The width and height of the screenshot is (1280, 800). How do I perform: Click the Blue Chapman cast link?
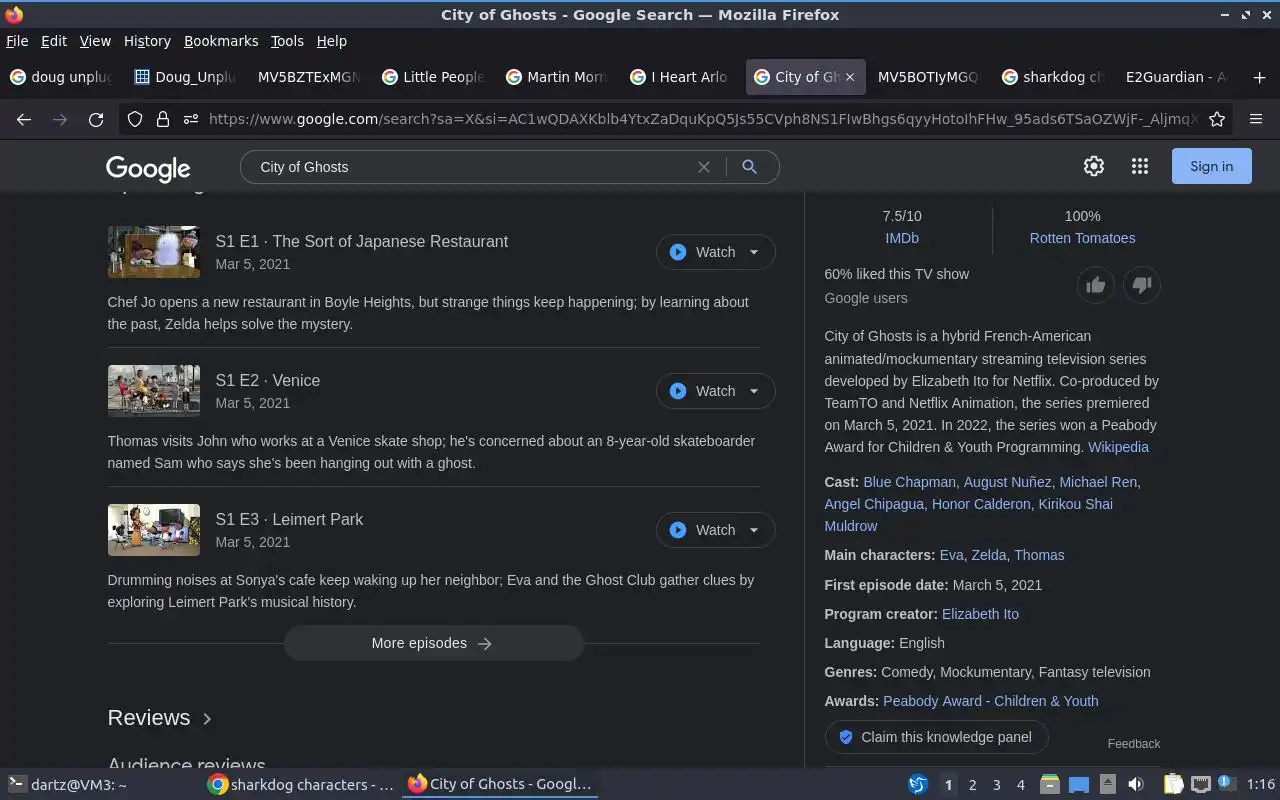click(x=909, y=482)
